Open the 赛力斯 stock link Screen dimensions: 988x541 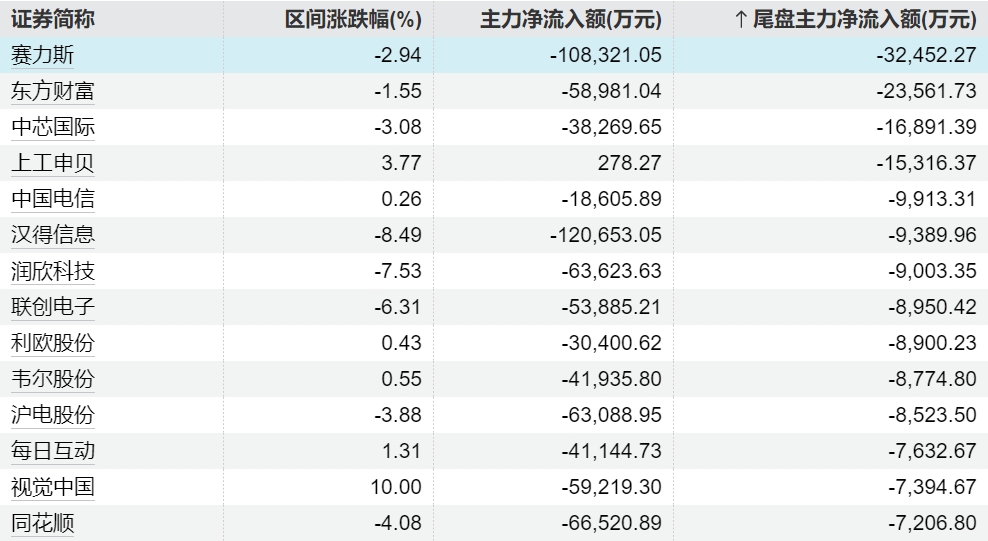42,55
